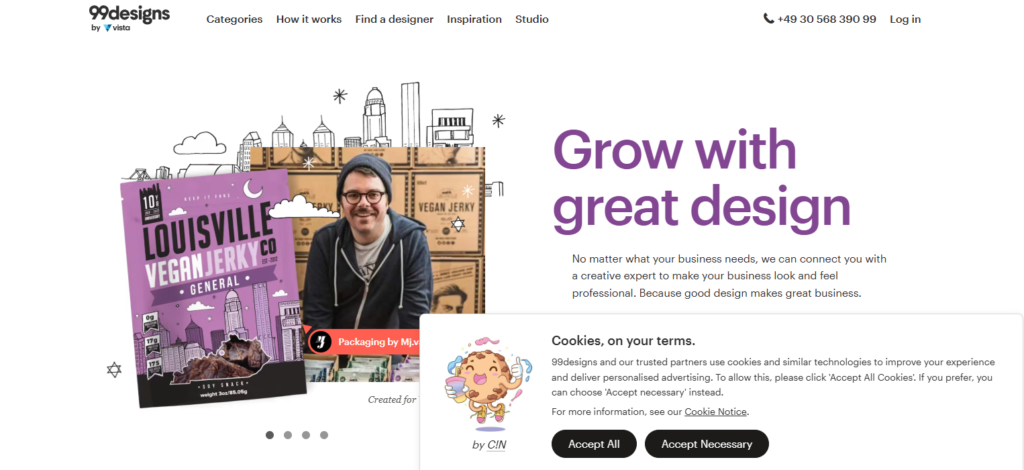Viewport: 1024px width, 470px height.
Task: Click the Louisville Vegan Jerky package image
Action: (213, 287)
